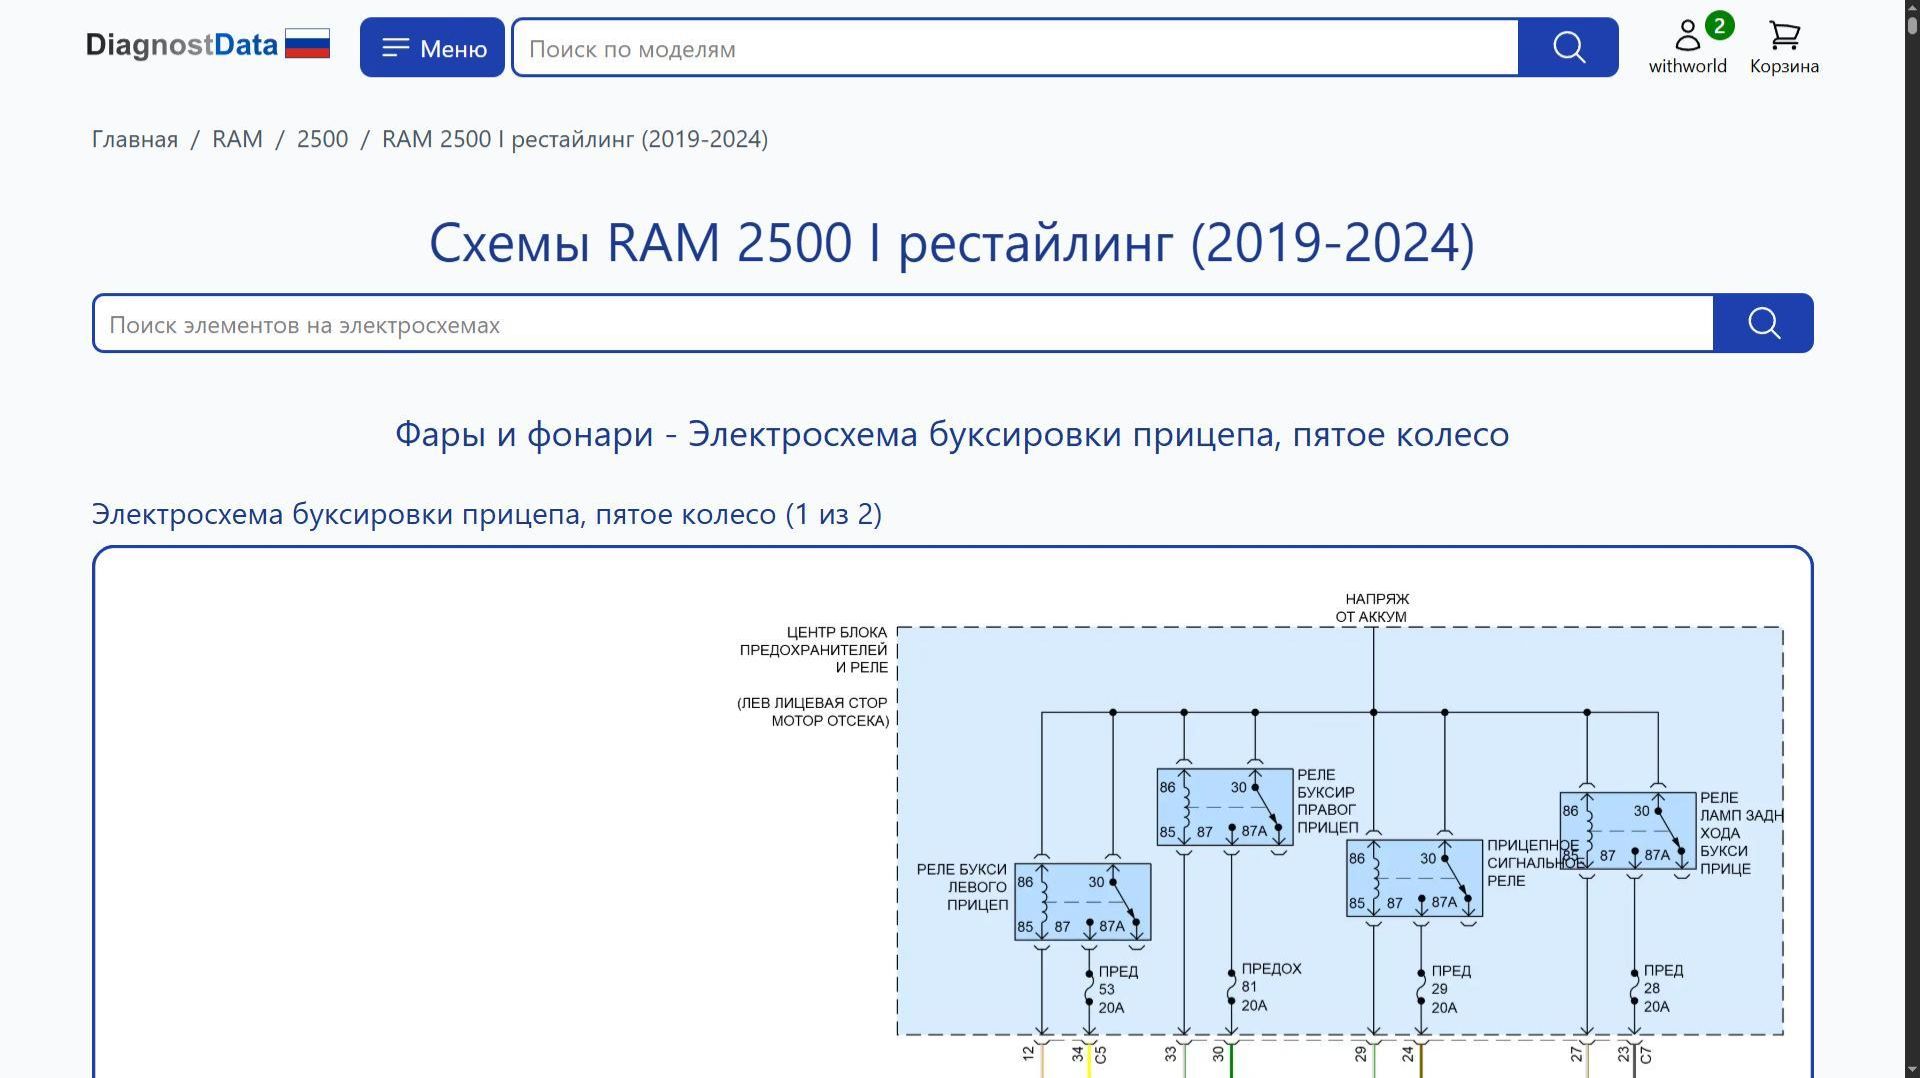Open the 2500 breadcrumb link

[x=322, y=139]
